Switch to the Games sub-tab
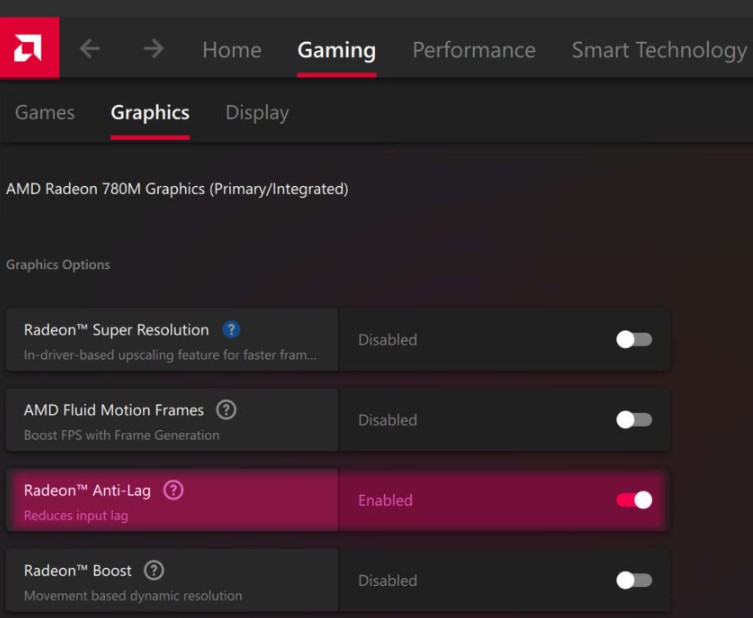753x618 pixels. (x=45, y=112)
